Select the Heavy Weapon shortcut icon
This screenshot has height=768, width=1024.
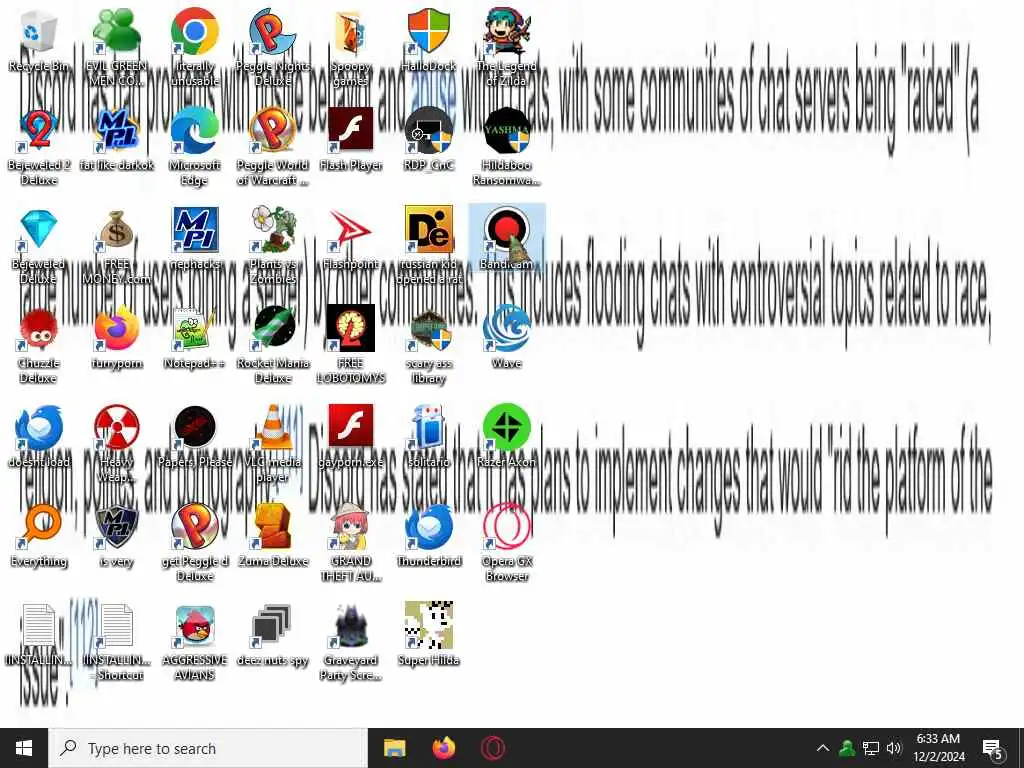tap(116, 428)
